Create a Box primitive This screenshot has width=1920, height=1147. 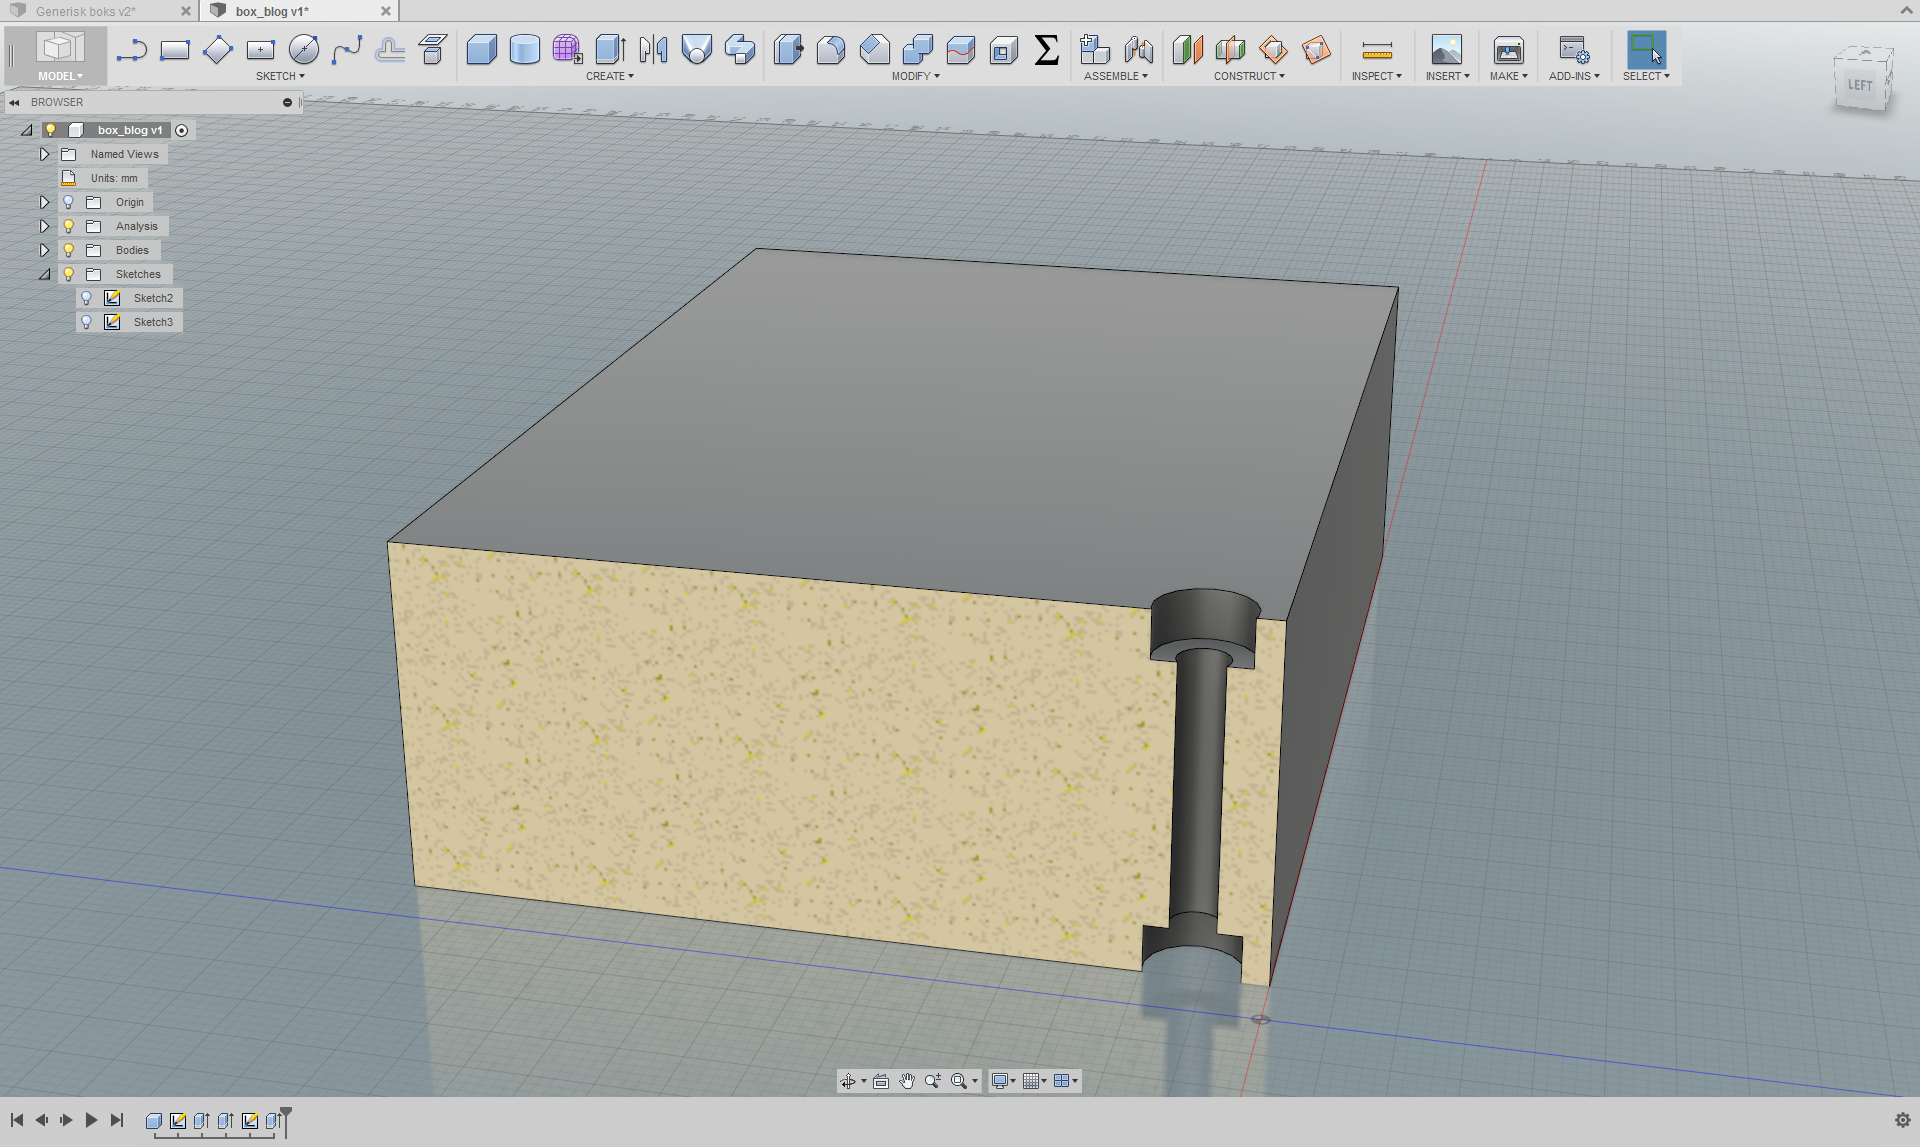[482, 49]
